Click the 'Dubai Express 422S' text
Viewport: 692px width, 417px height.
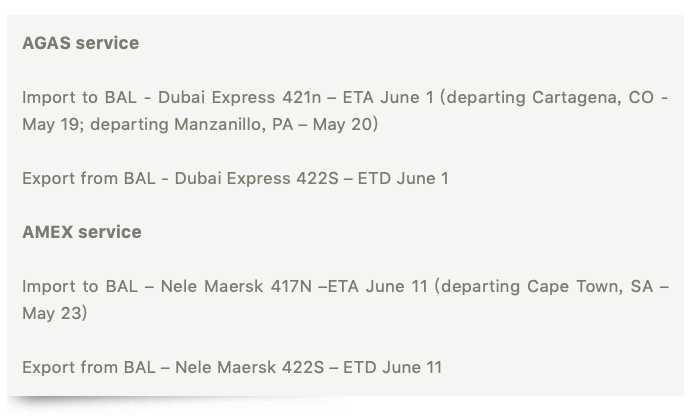coord(257,179)
